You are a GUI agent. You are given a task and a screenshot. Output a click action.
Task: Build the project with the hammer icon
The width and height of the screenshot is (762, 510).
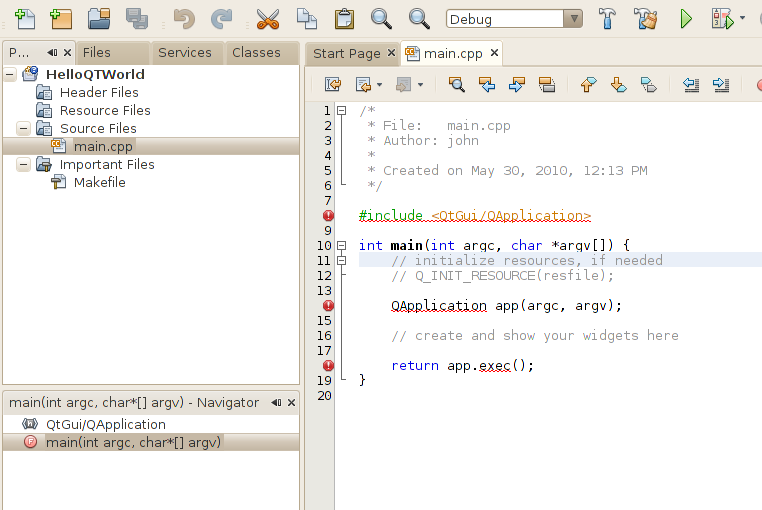[607, 18]
